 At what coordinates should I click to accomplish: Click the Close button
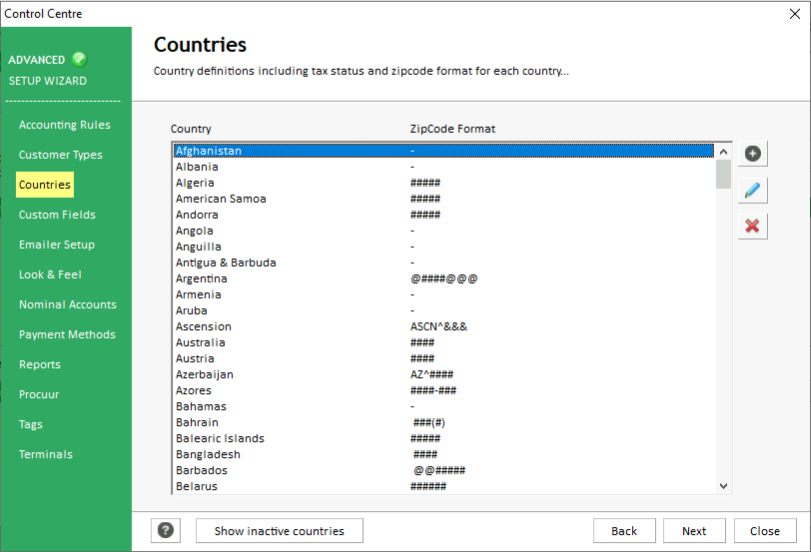(x=765, y=531)
